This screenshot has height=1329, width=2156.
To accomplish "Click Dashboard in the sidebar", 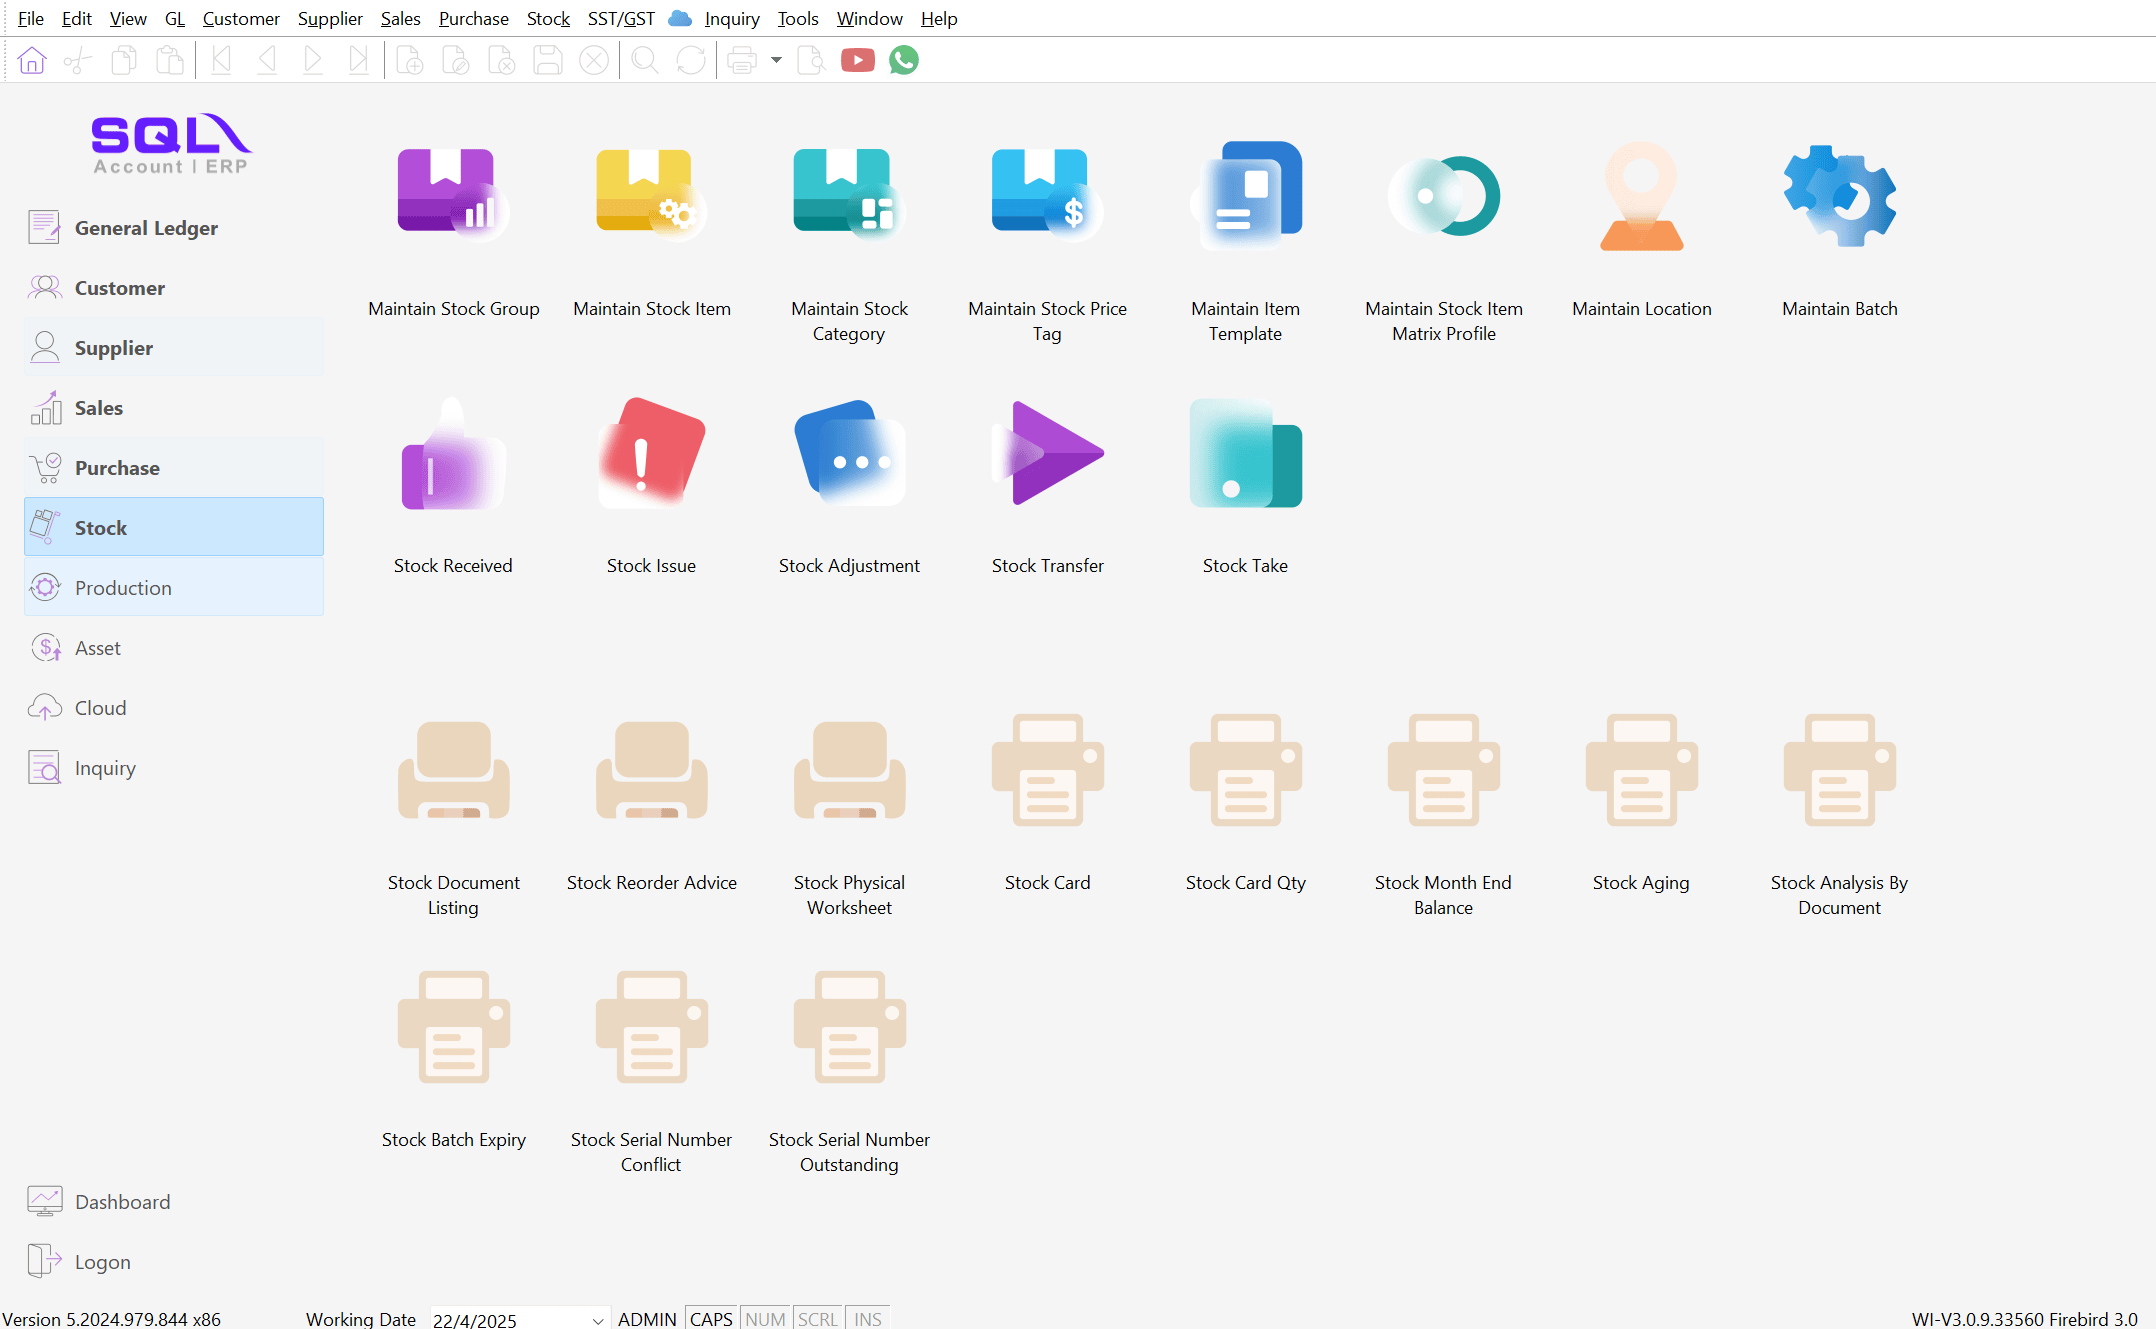I will coord(122,1202).
